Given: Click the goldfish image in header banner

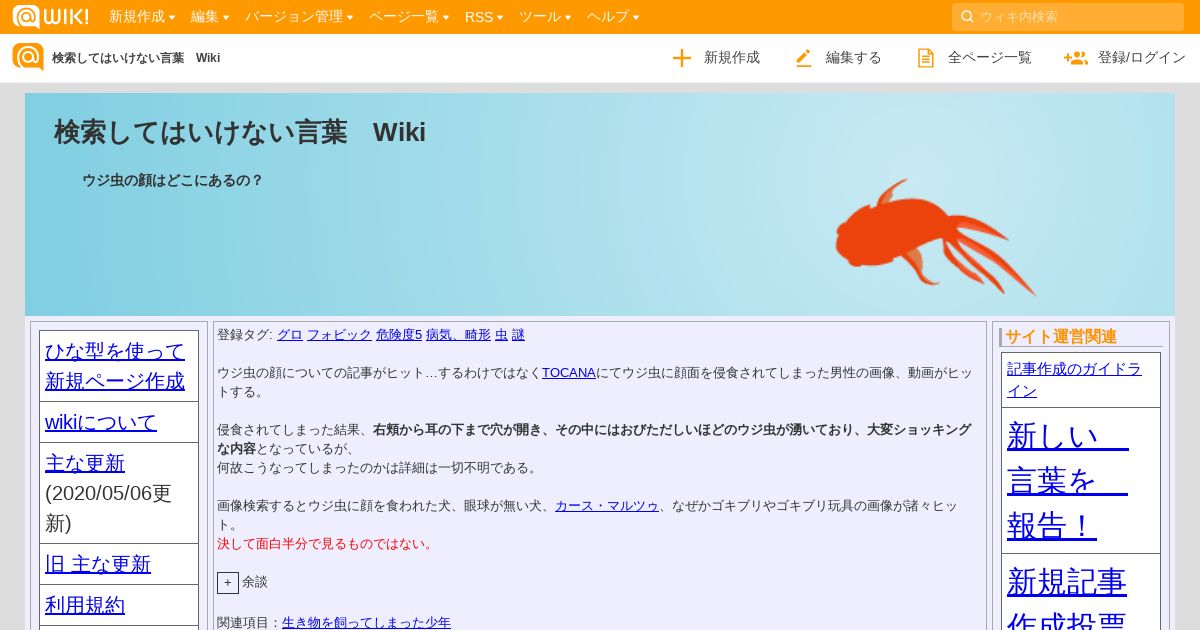Looking at the screenshot, I should 934,237.
